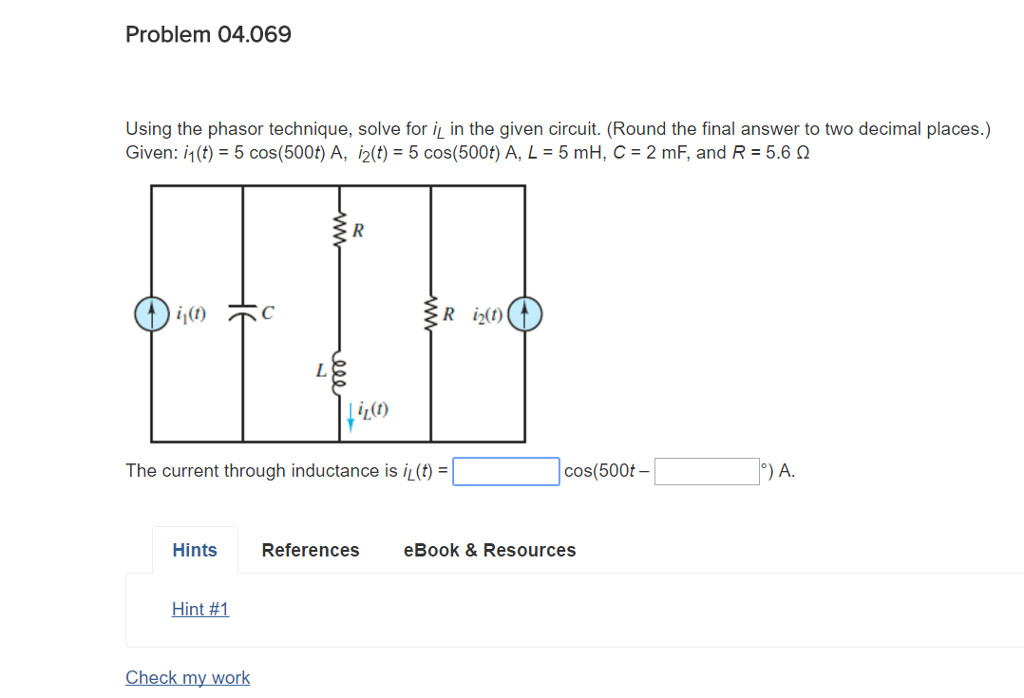Click the iL(t) current arrow in the diagram
This screenshot has width=1024, height=698.
click(x=350, y=418)
